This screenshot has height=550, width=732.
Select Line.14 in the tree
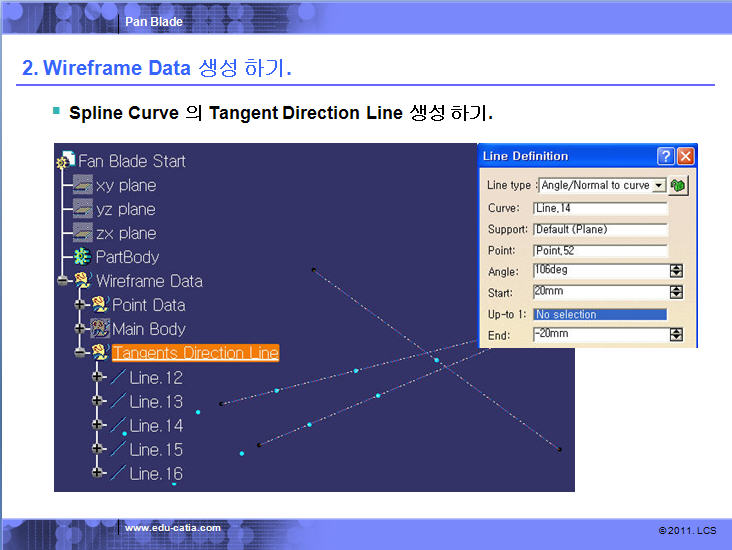[156, 426]
